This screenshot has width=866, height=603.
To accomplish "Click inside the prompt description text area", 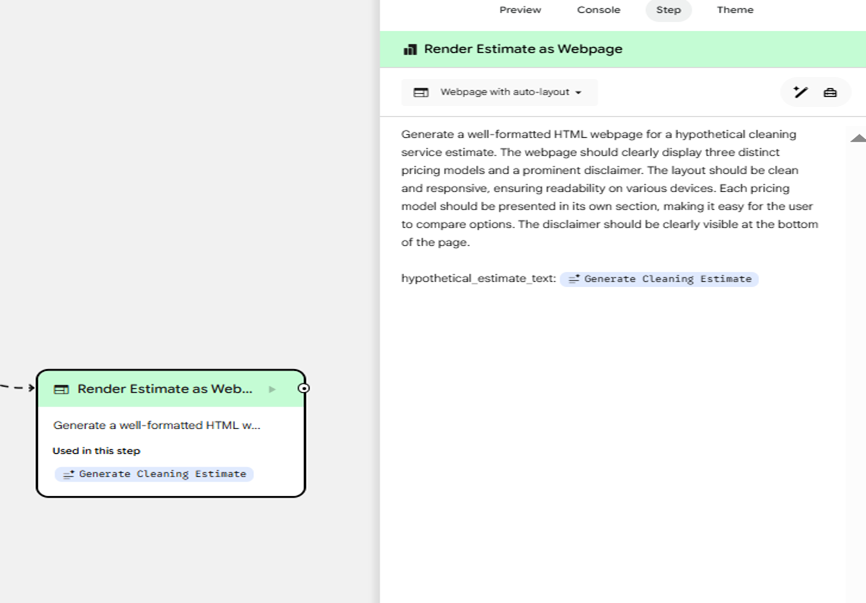I will tap(609, 188).
